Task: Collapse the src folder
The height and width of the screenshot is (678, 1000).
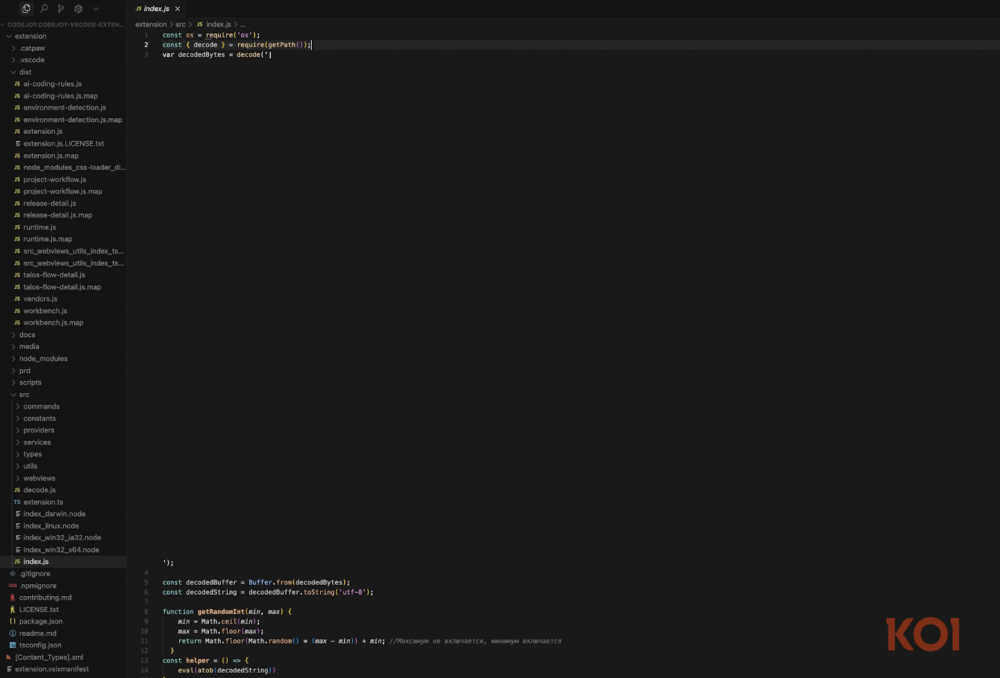Action: (24, 394)
